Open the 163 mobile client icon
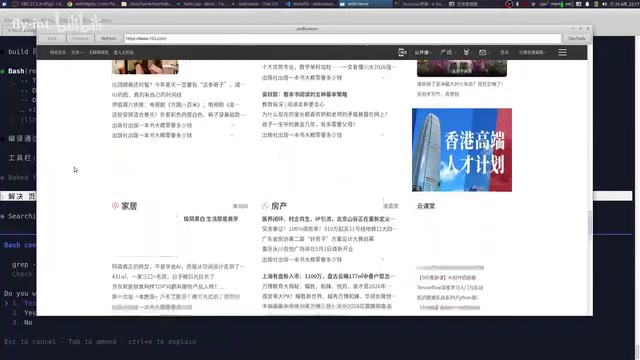The height and width of the screenshot is (360, 640). point(402,52)
